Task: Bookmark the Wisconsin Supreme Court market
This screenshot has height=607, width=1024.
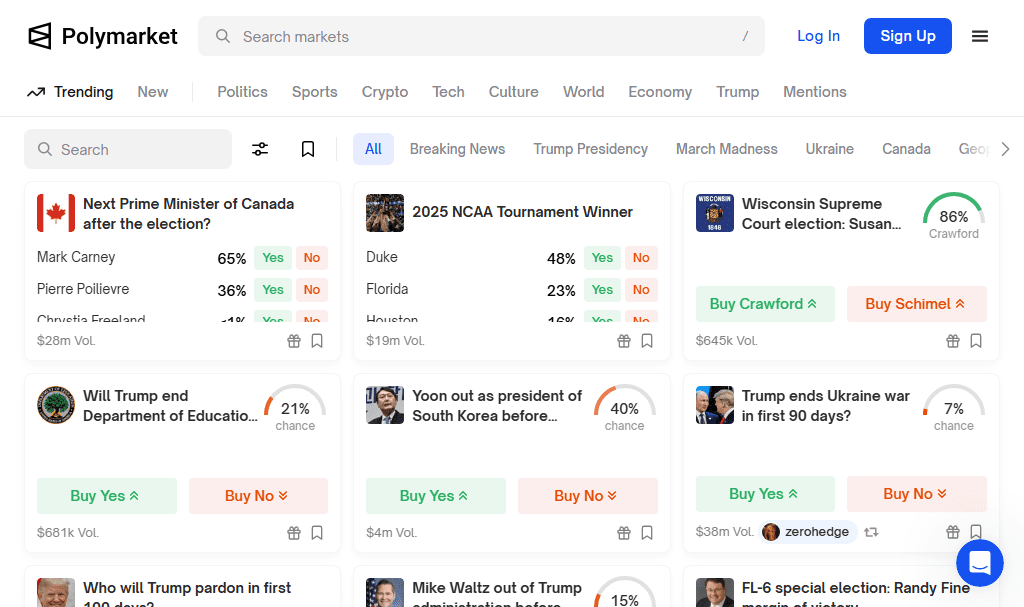Action: coord(976,341)
